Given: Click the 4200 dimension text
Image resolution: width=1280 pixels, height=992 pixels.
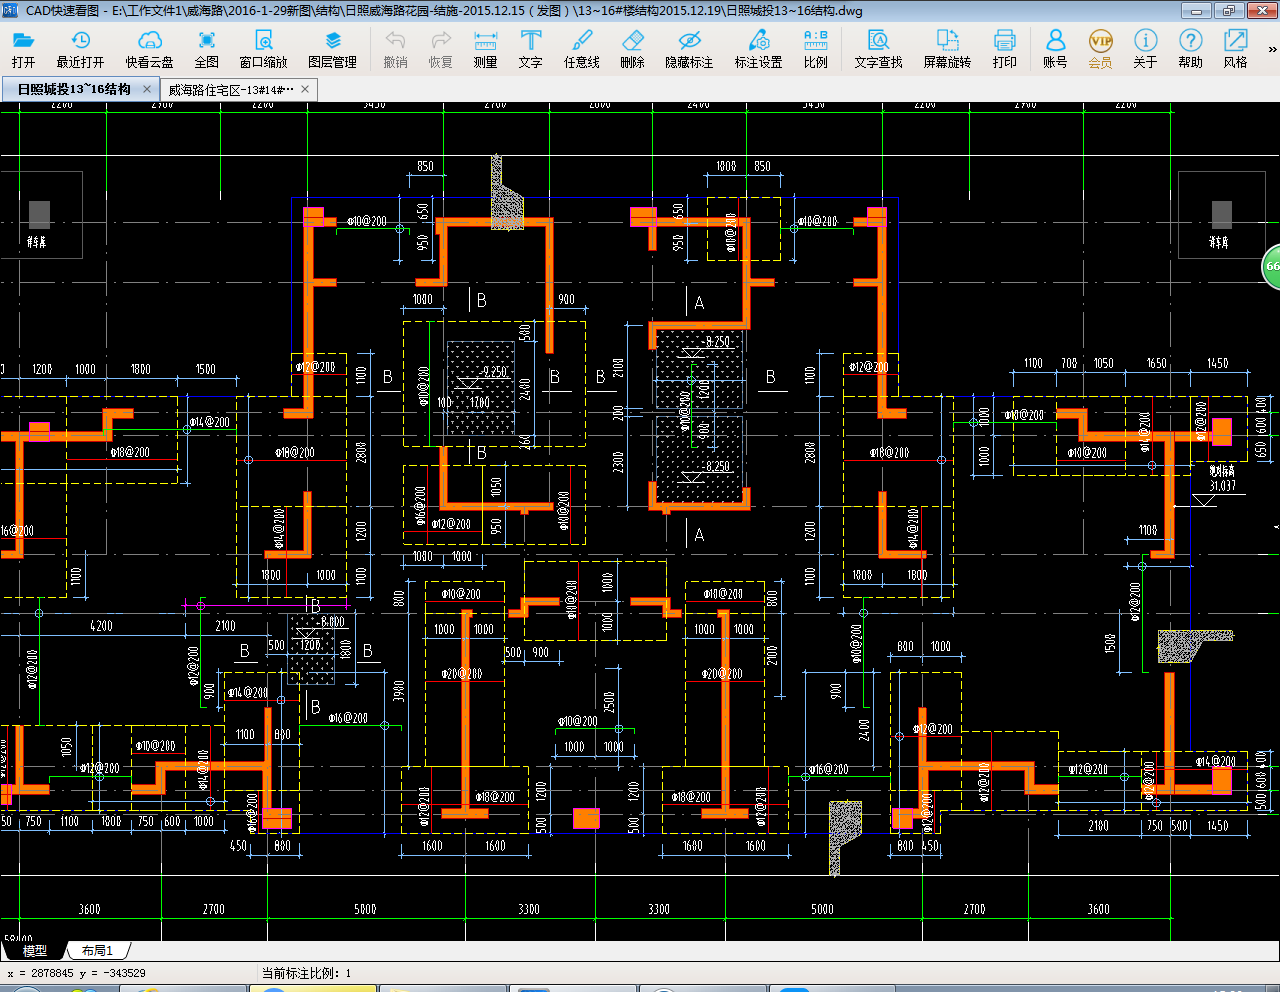Looking at the screenshot, I should point(101,626).
